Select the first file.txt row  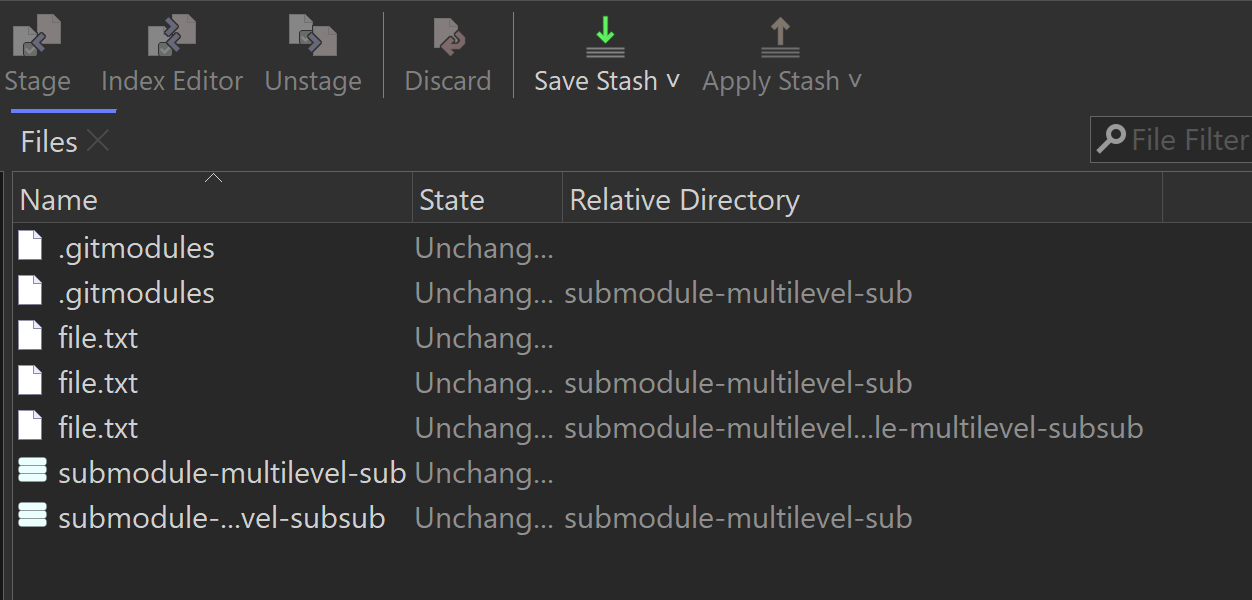[96, 337]
